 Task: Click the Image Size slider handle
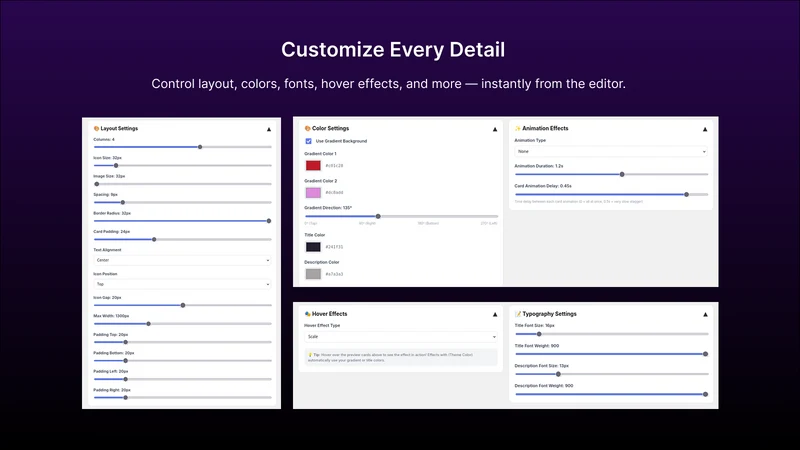97,184
